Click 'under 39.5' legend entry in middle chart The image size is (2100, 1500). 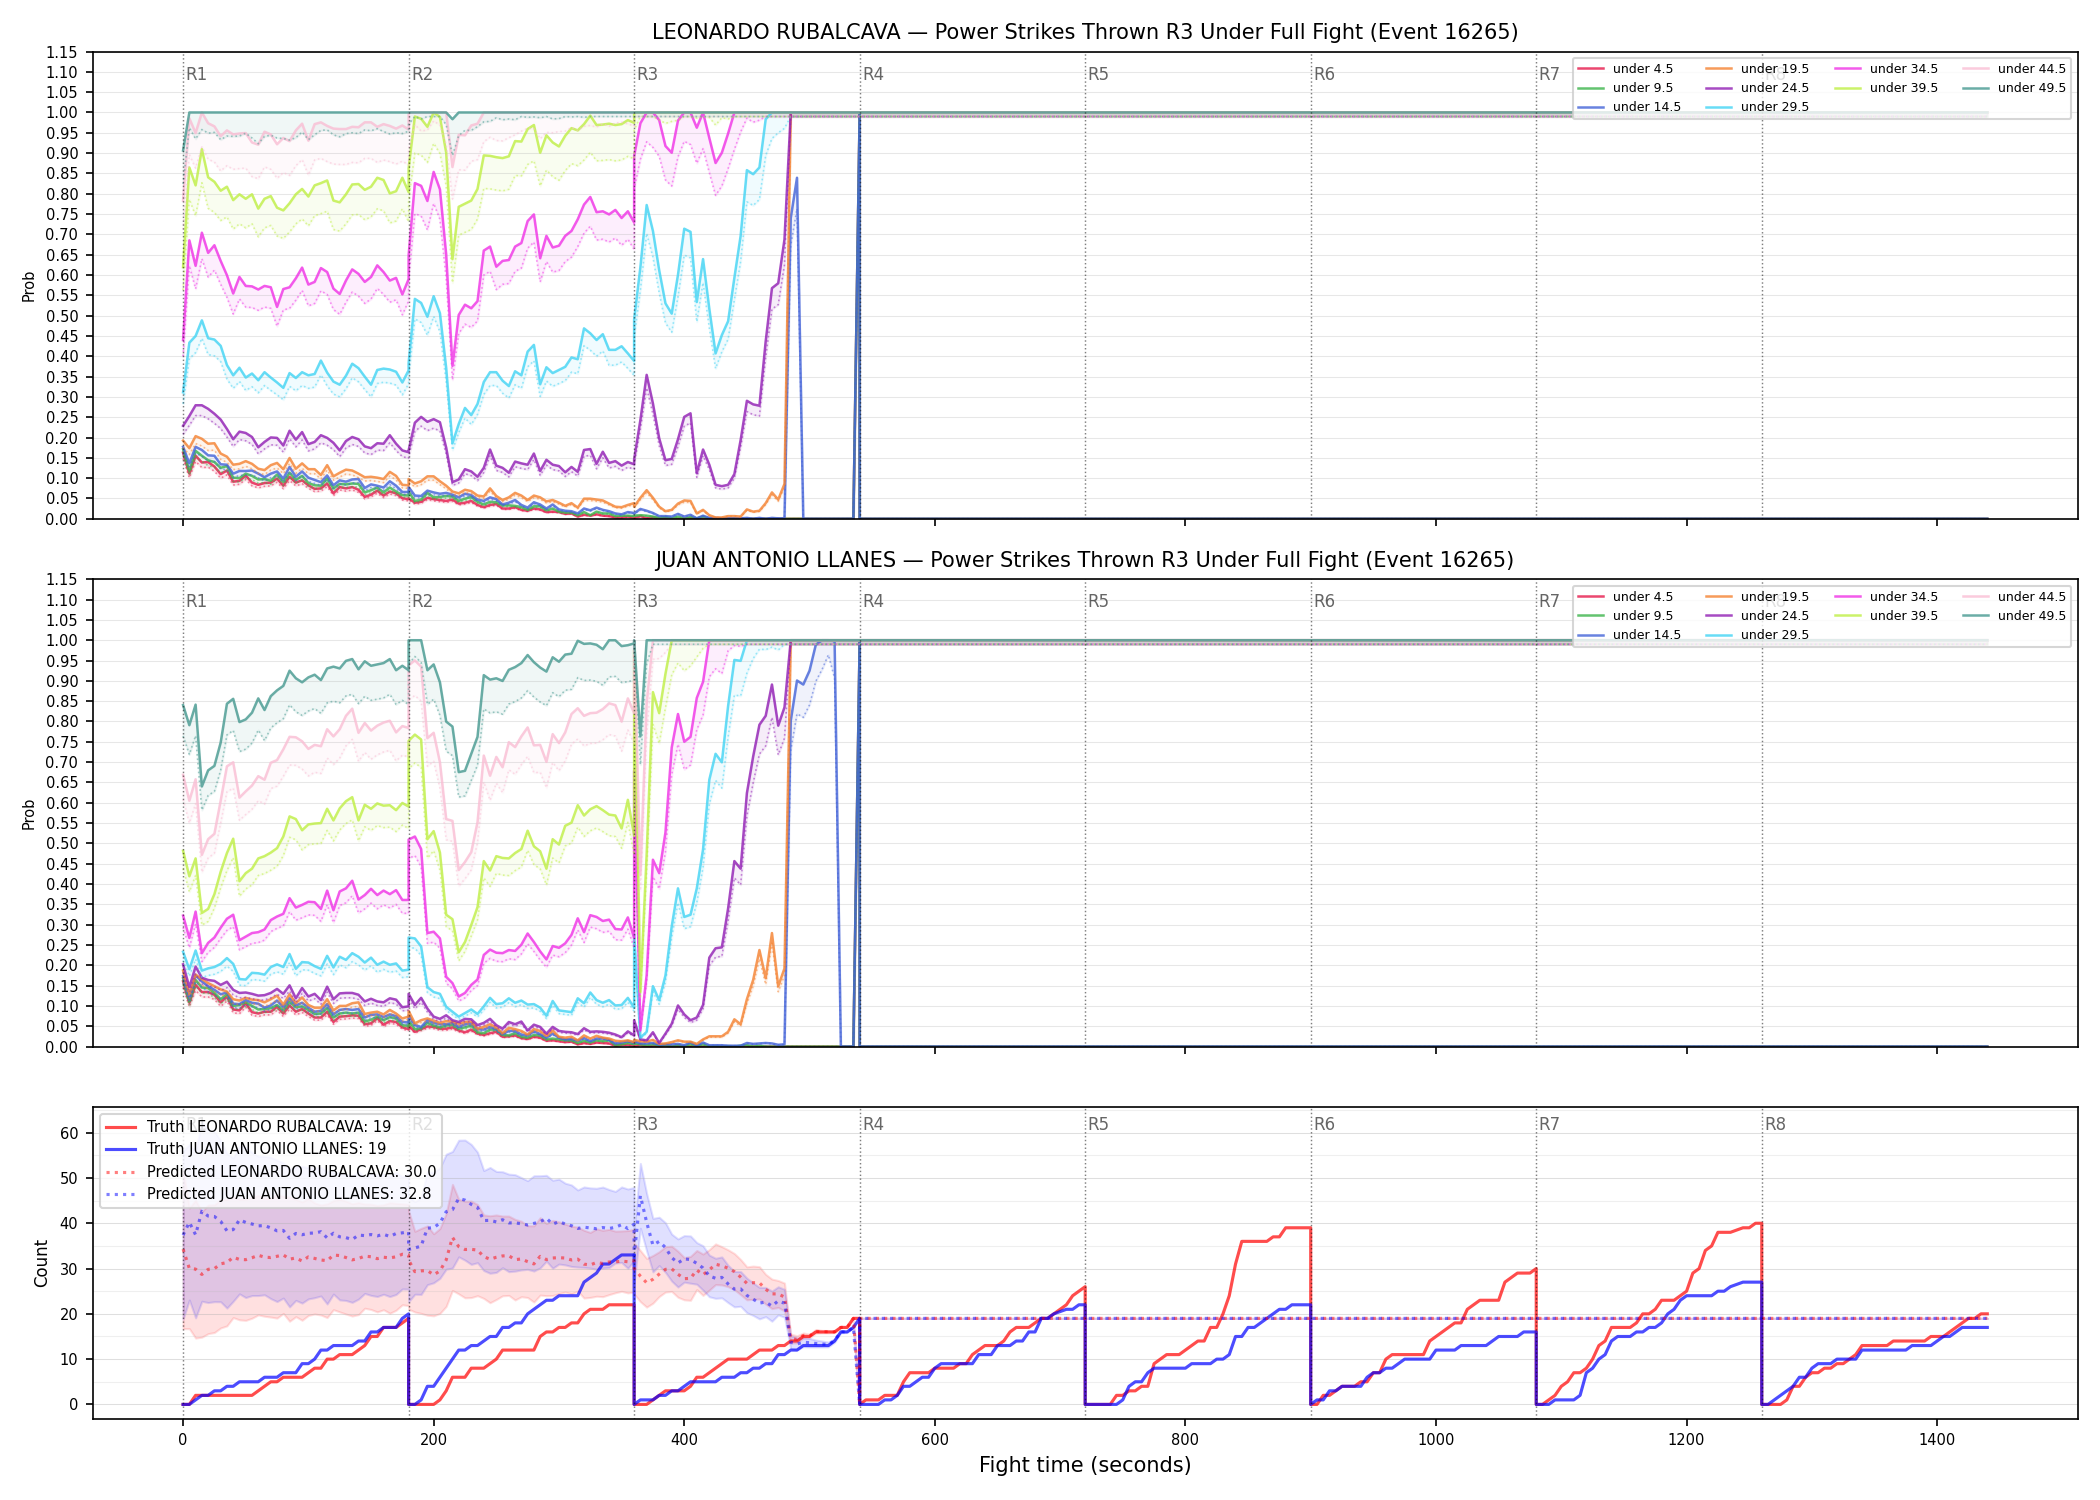[x=1886, y=616]
